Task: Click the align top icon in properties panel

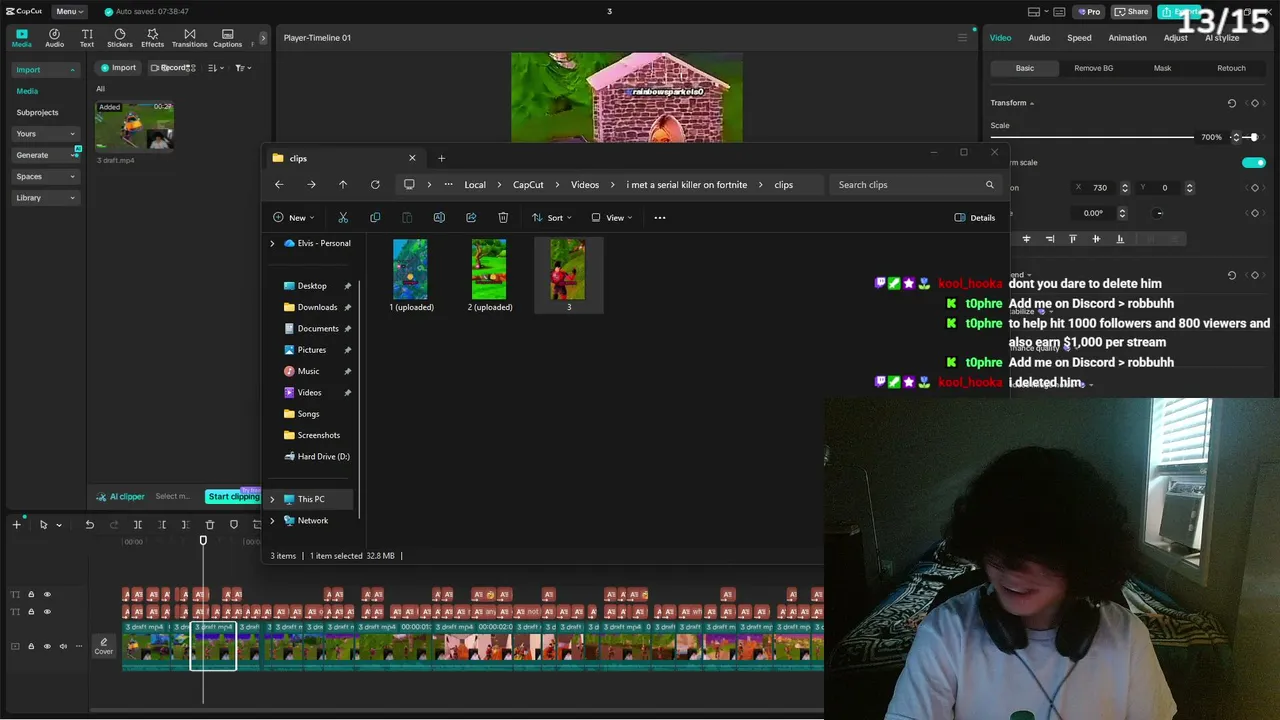Action: (1073, 239)
